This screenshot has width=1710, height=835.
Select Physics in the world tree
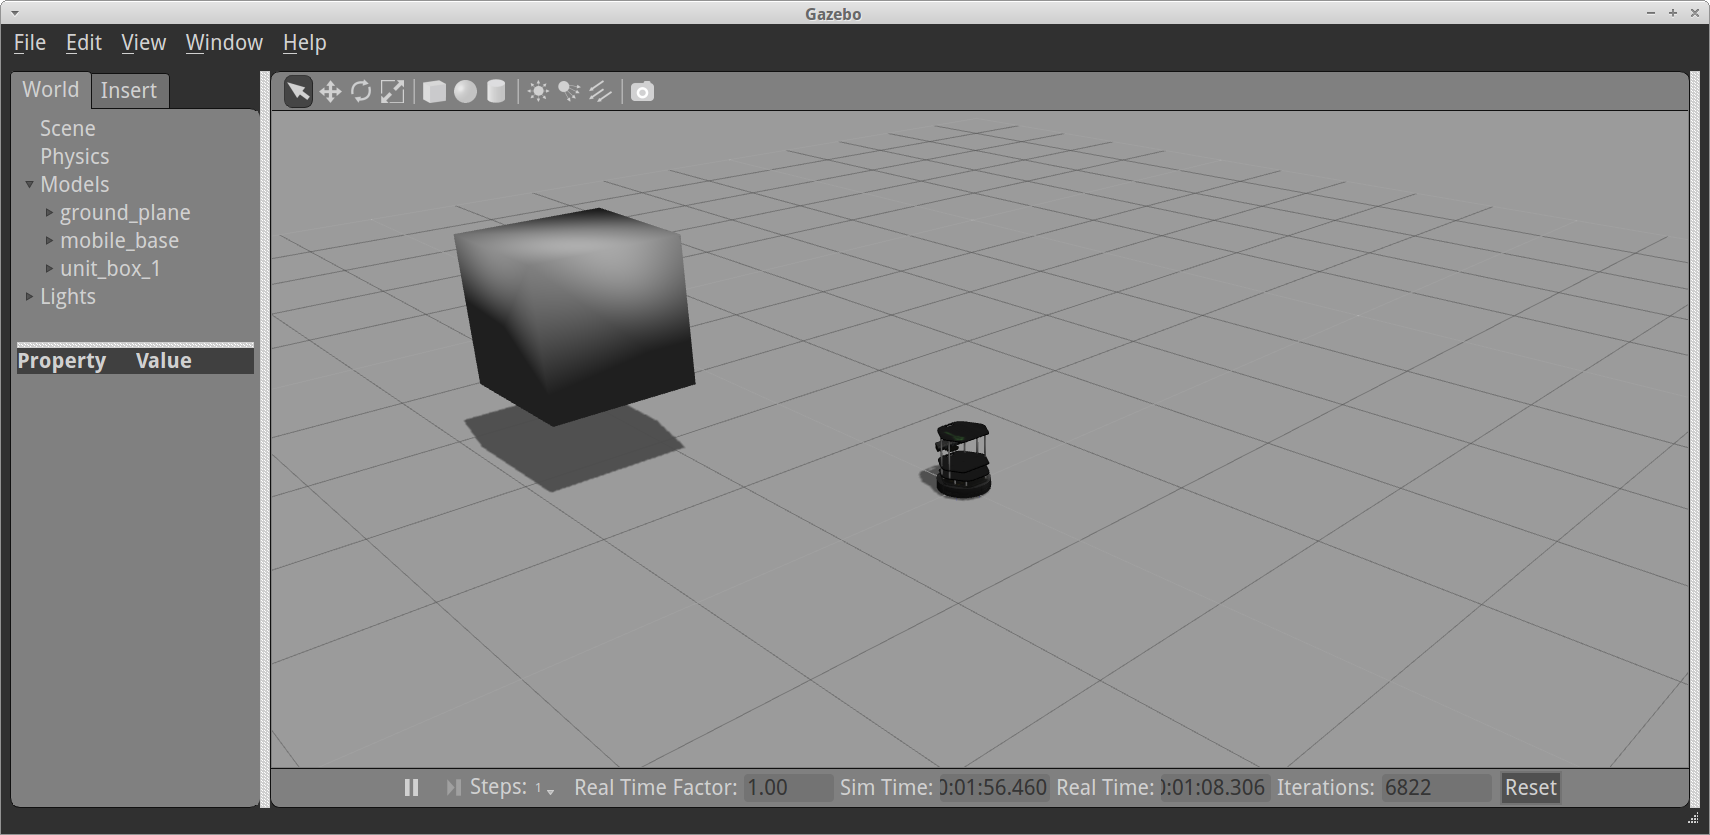(75, 157)
